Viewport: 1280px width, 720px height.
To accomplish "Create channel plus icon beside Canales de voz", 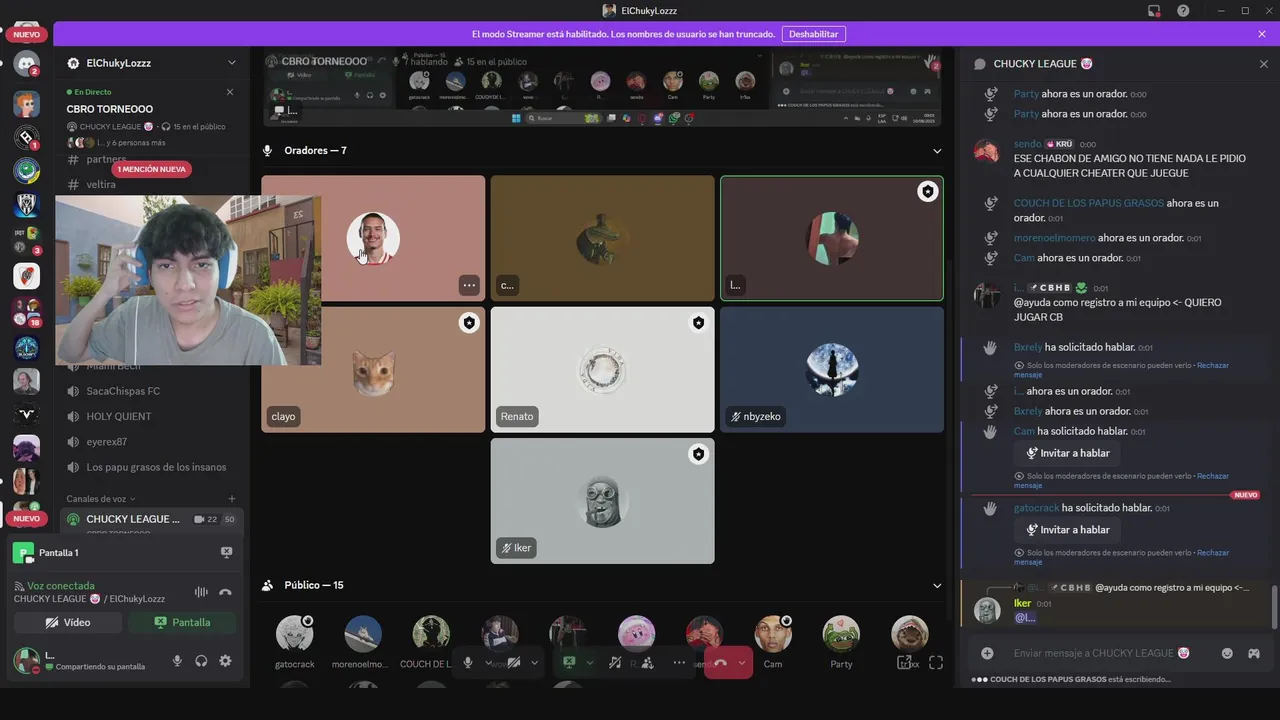I will point(232,499).
